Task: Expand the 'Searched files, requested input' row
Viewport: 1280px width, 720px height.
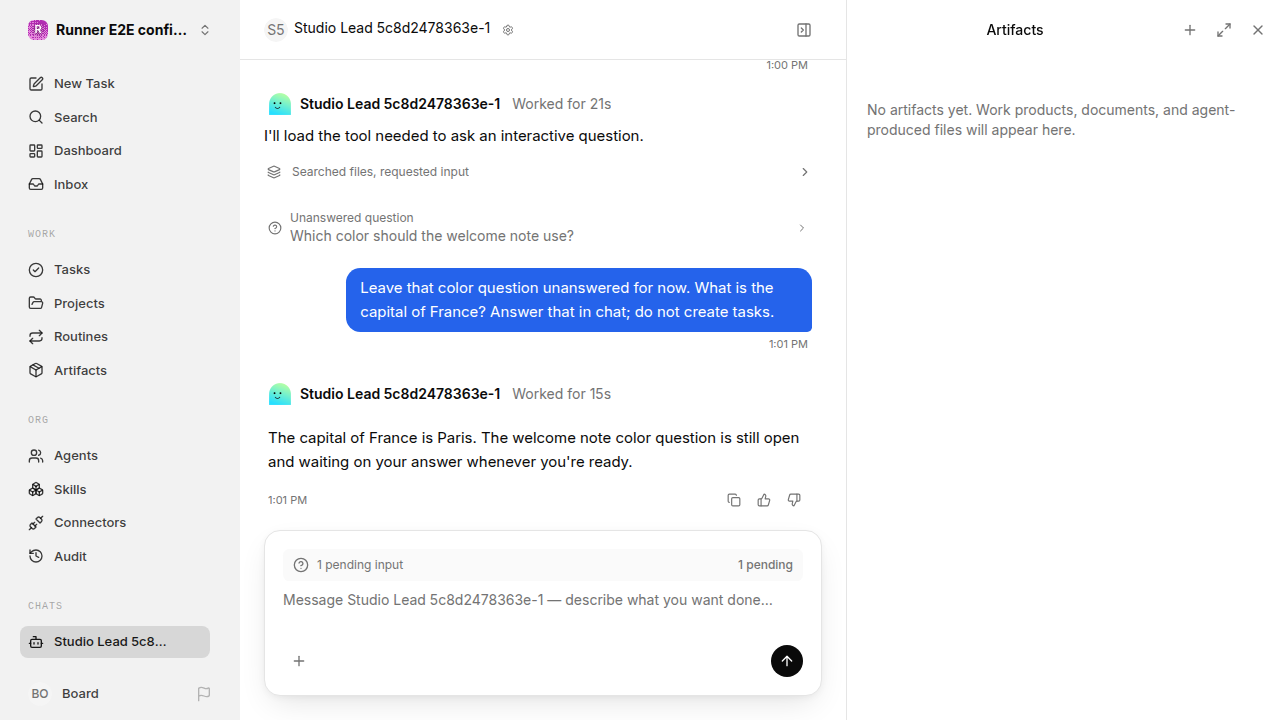Action: point(538,172)
